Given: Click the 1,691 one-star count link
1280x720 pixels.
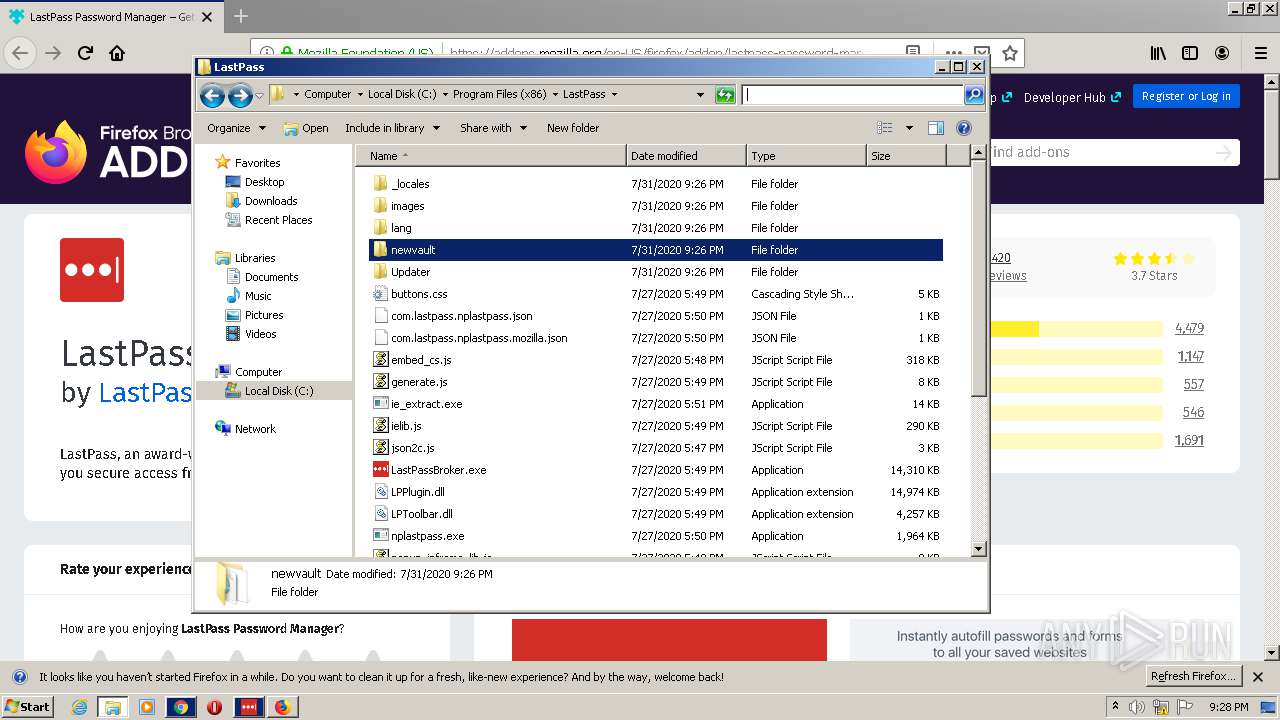Looking at the screenshot, I should (1189, 440).
